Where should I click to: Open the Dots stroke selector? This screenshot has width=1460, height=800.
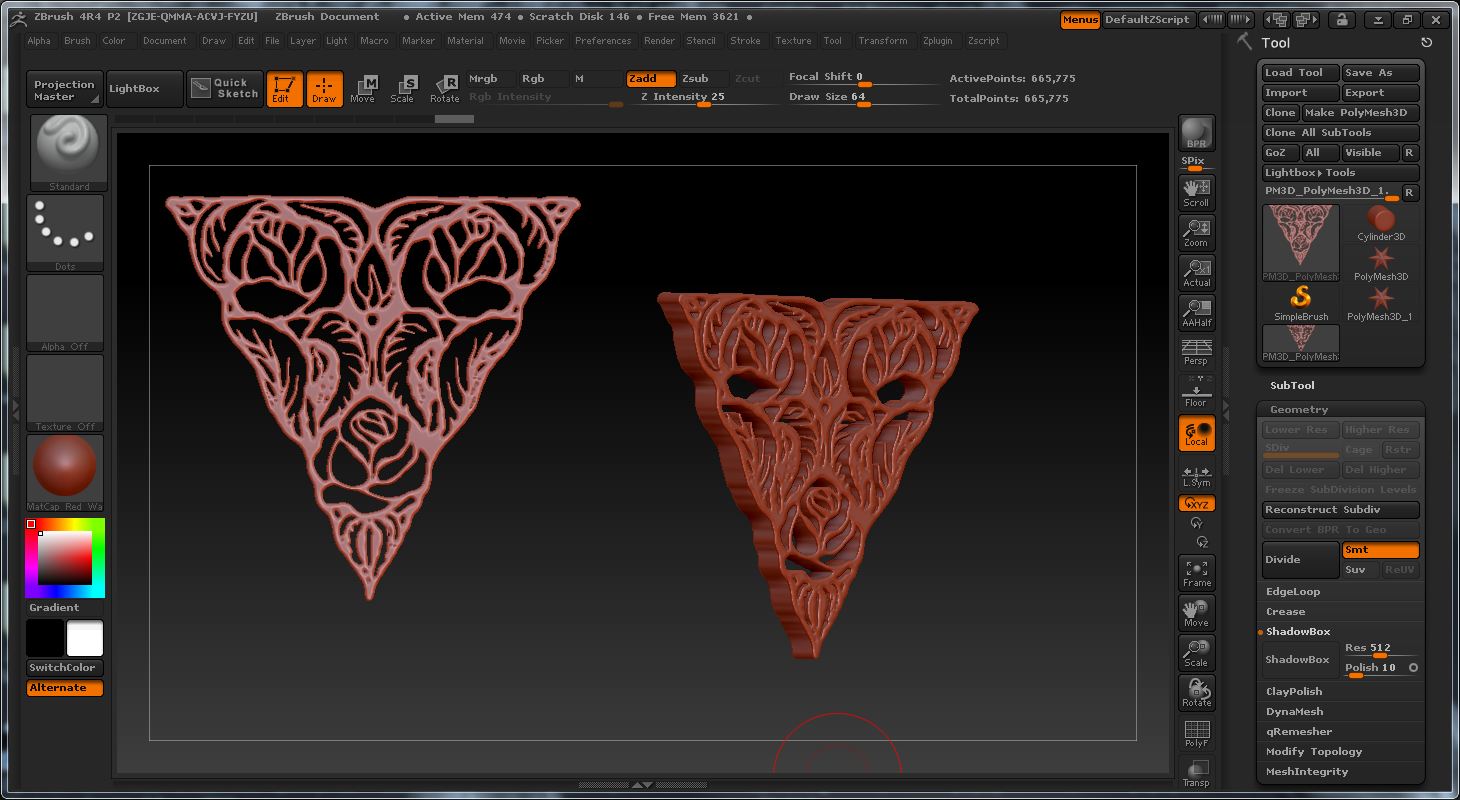pyautogui.click(x=66, y=233)
